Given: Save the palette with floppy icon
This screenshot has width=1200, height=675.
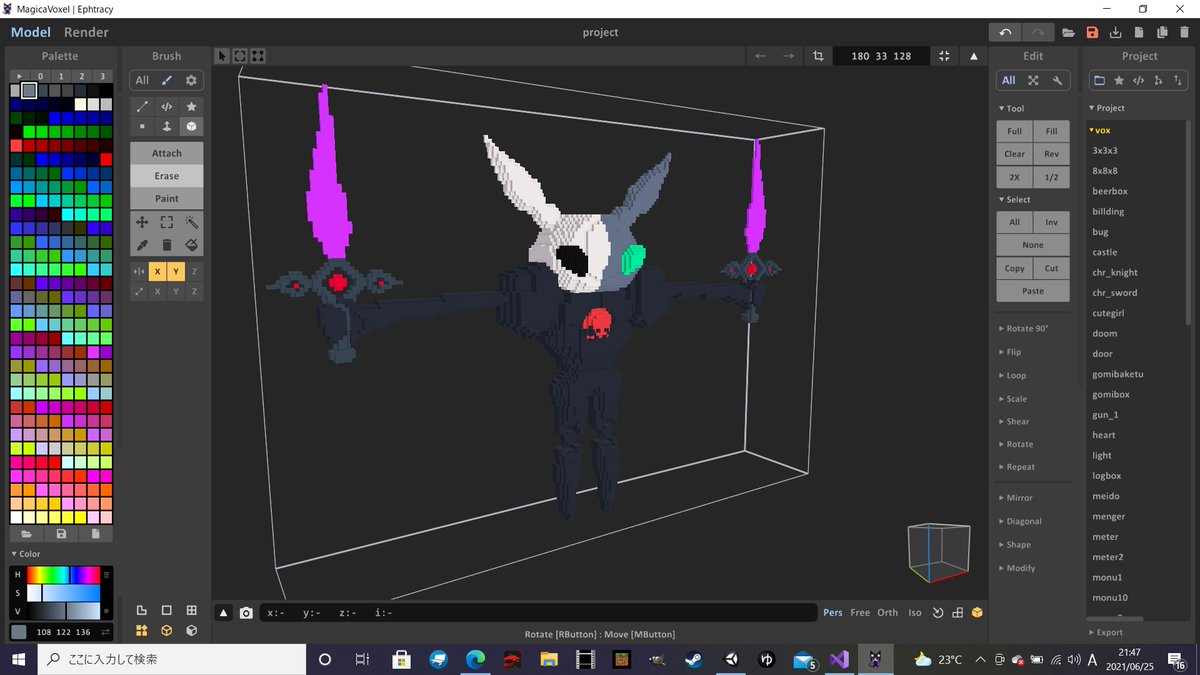Looking at the screenshot, I should click(61, 534).
